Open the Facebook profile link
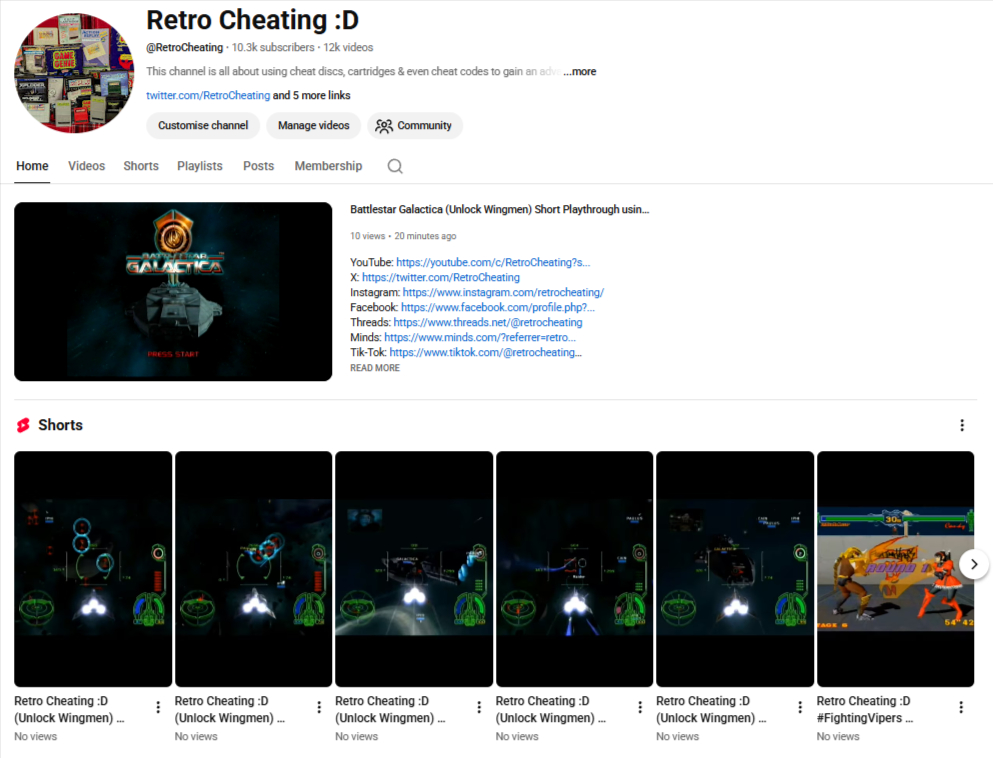The width and height of the screenshot is (993, 758). point(498,307)
